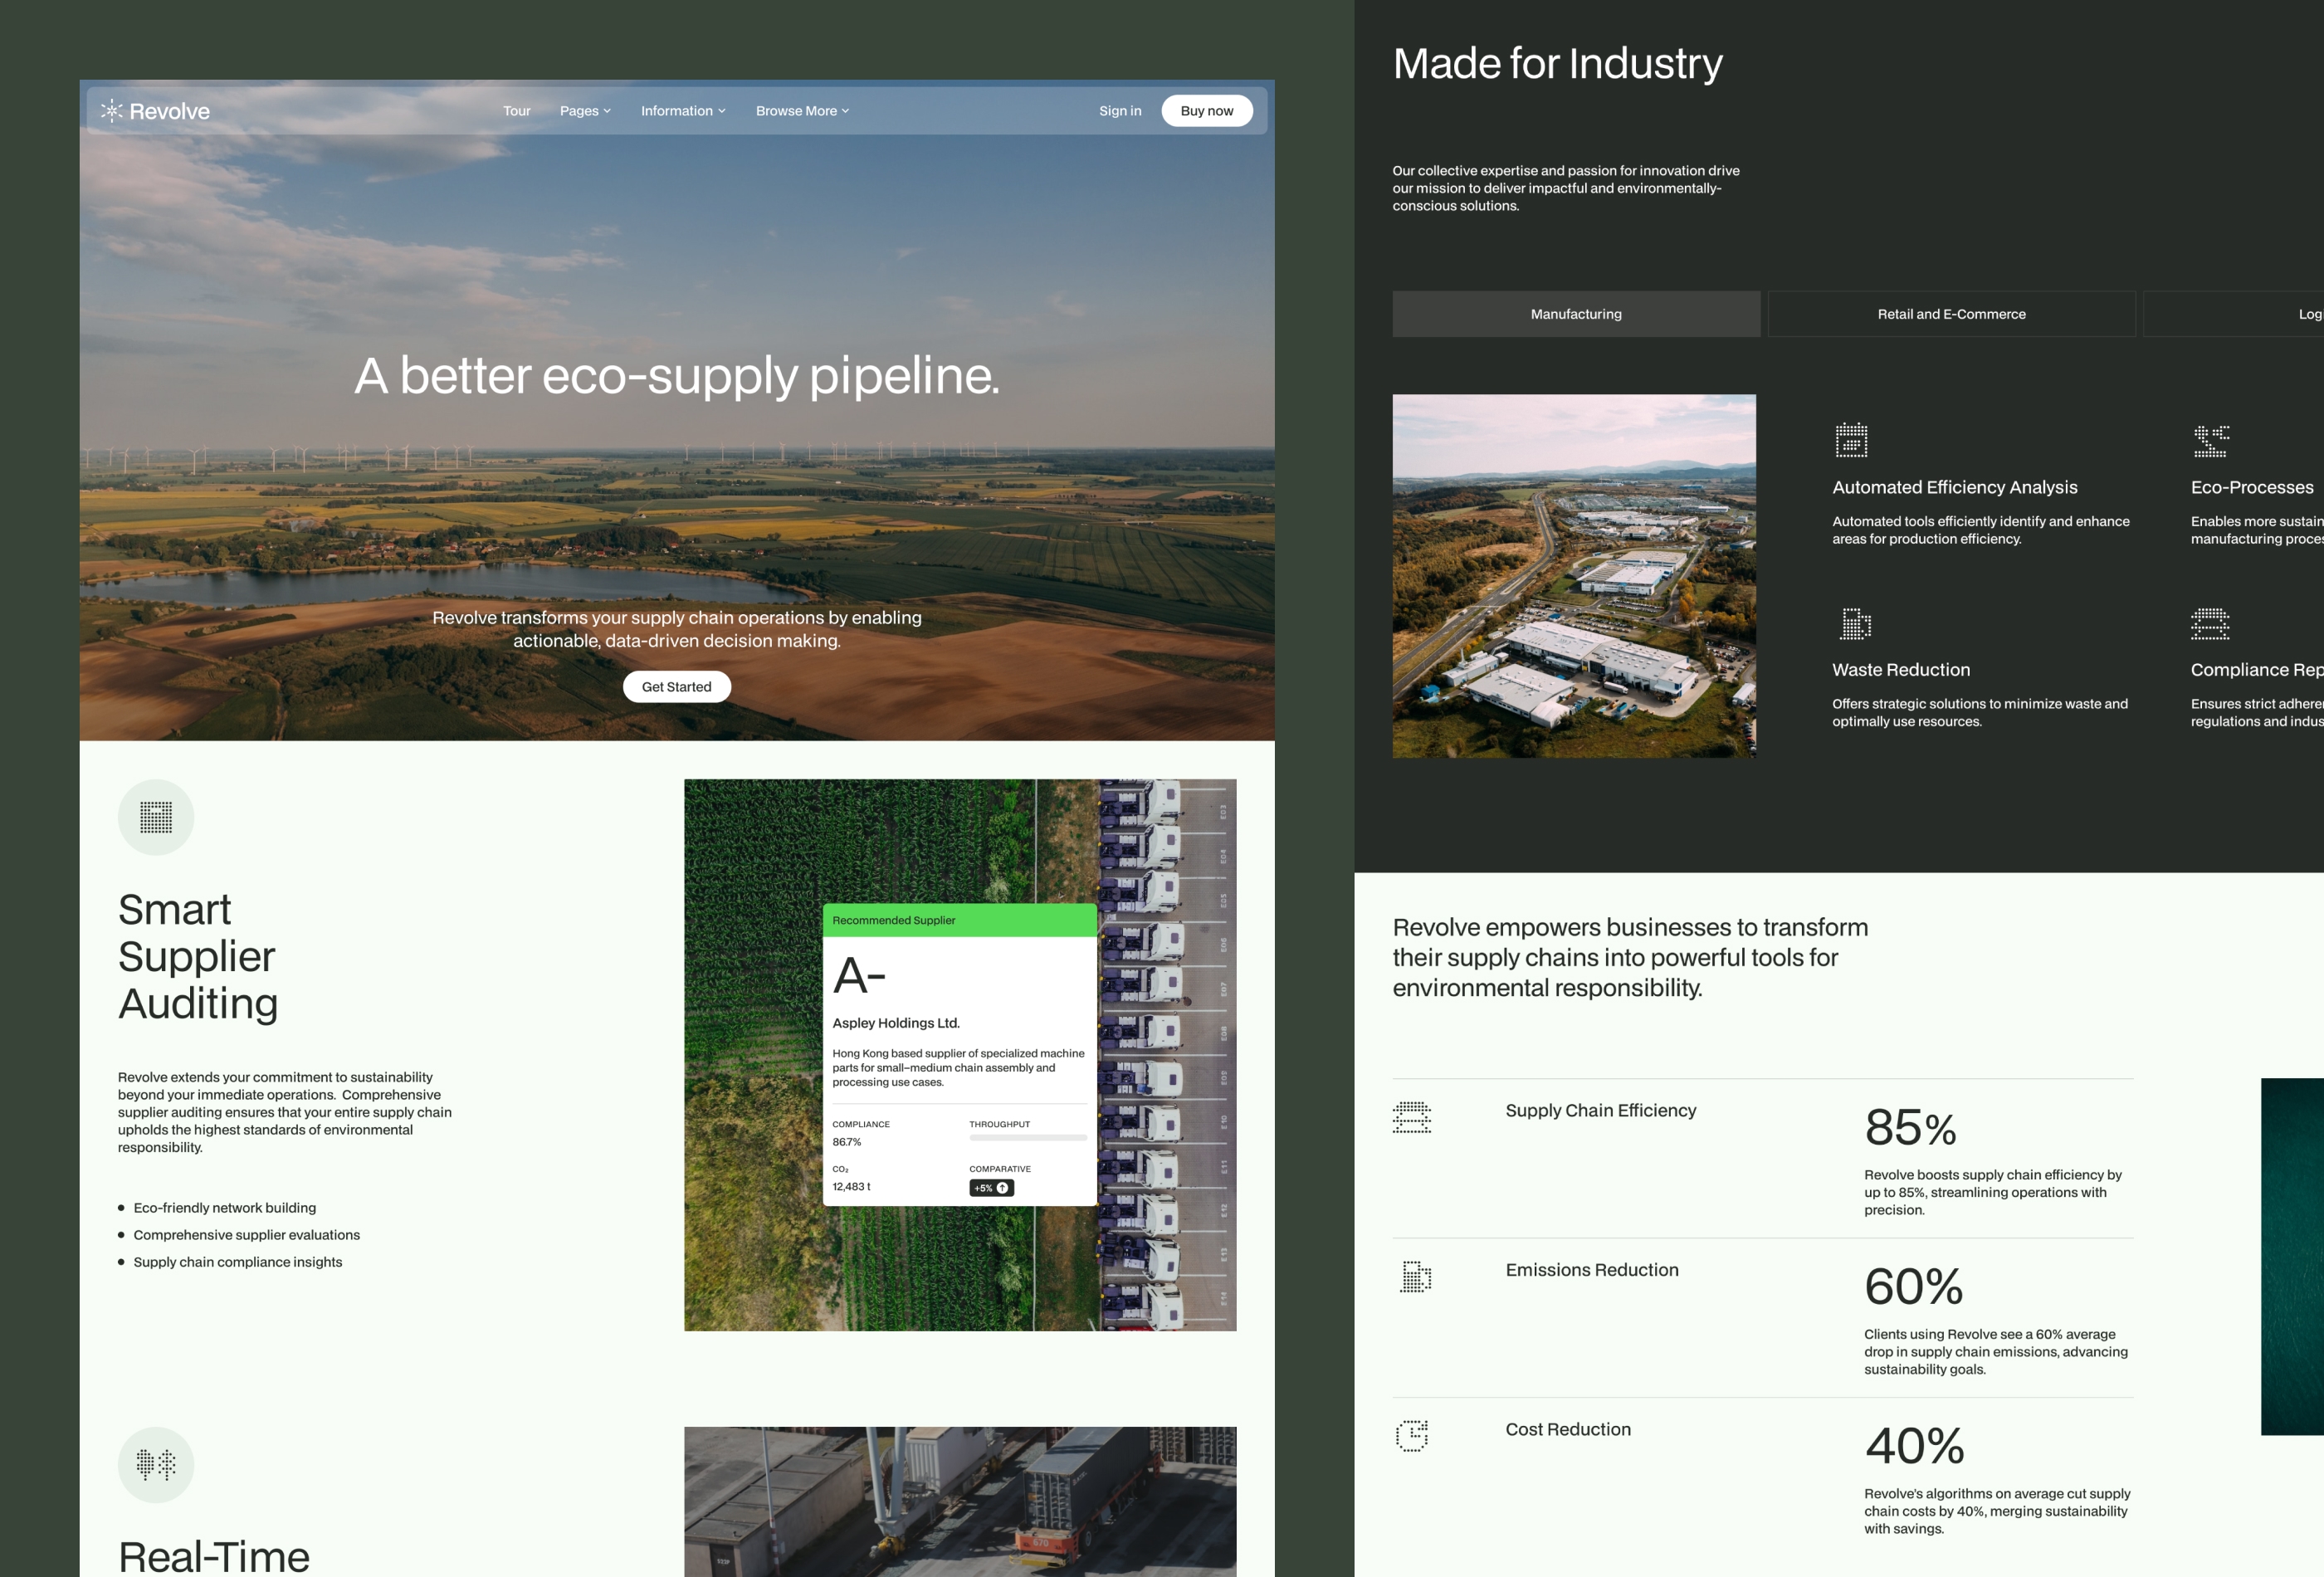The image size is (2324, 1577).
Task: Open the Pages dropdown menu
Action: [x=585, y=111]
